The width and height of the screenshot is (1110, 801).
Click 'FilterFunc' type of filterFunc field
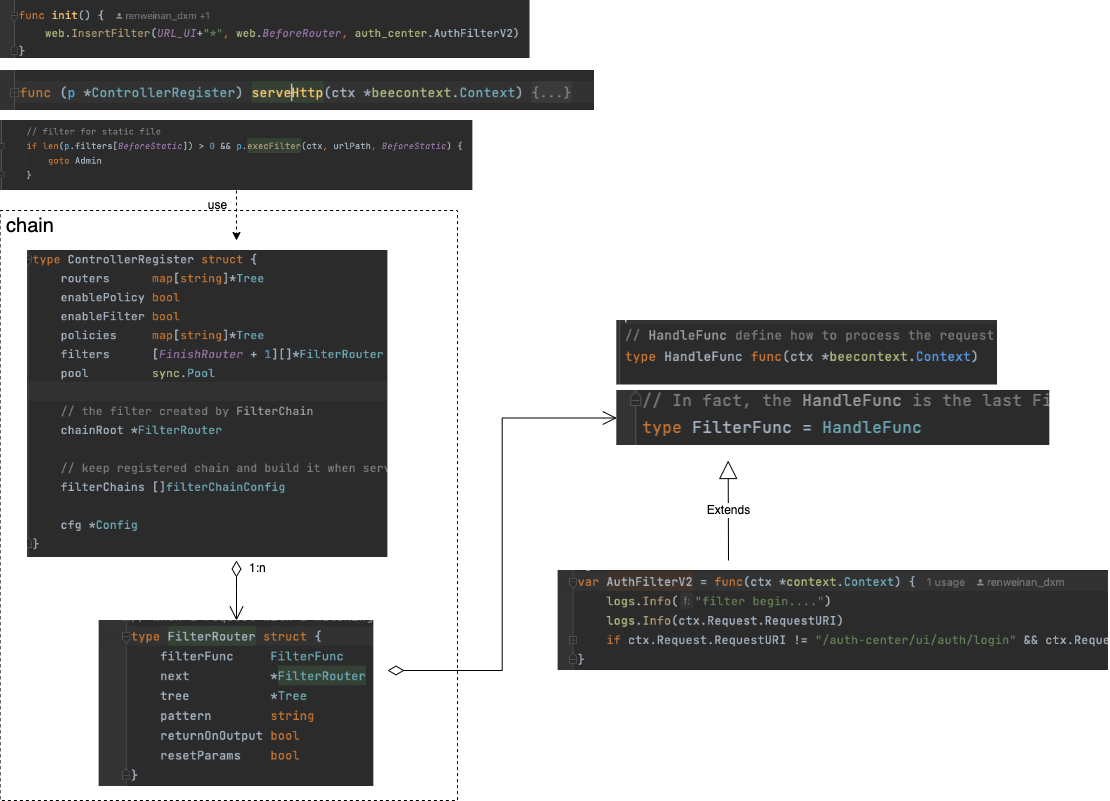click(307, 657)
